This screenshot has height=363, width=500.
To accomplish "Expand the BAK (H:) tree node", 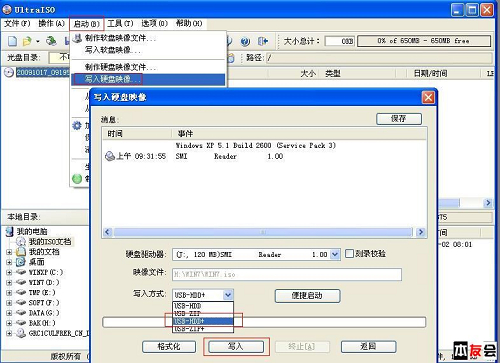I will [9, 323].
